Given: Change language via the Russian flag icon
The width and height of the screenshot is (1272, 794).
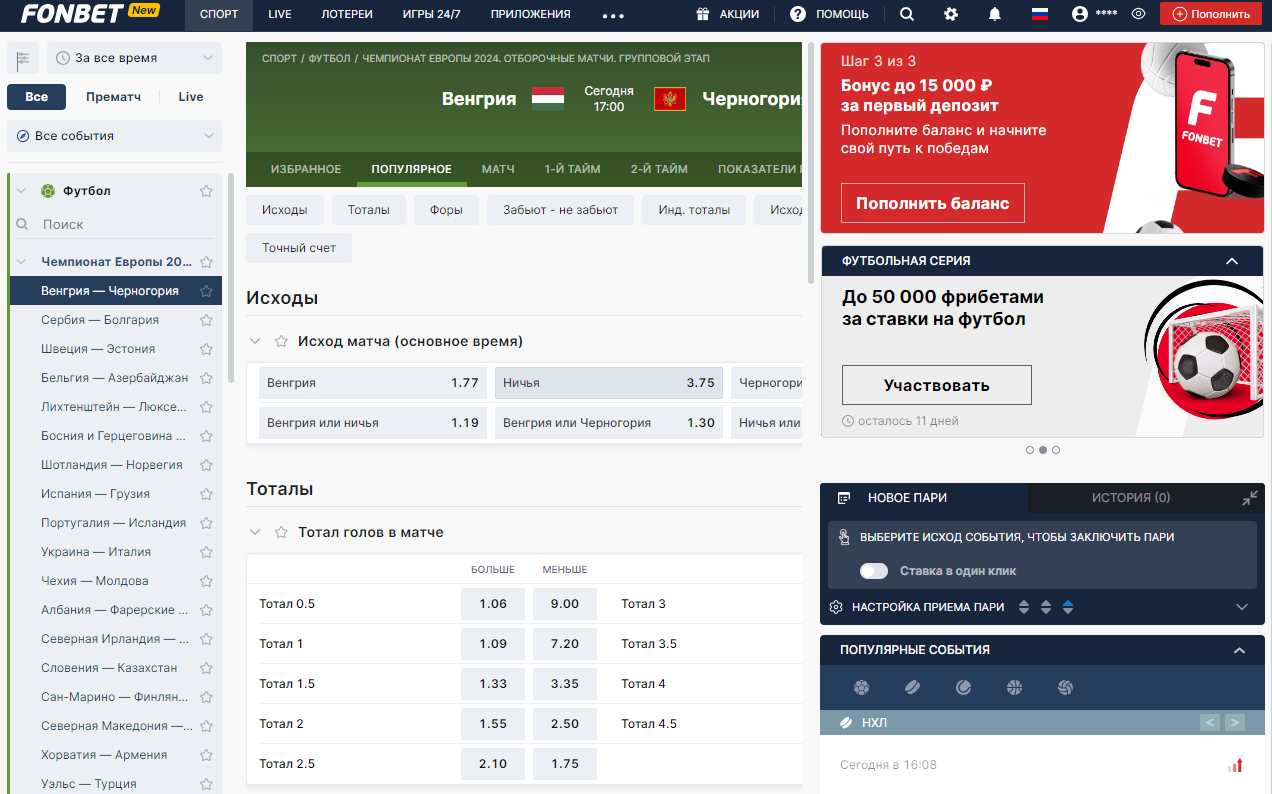Looking at the screenshot, I should pos(1039,14).
